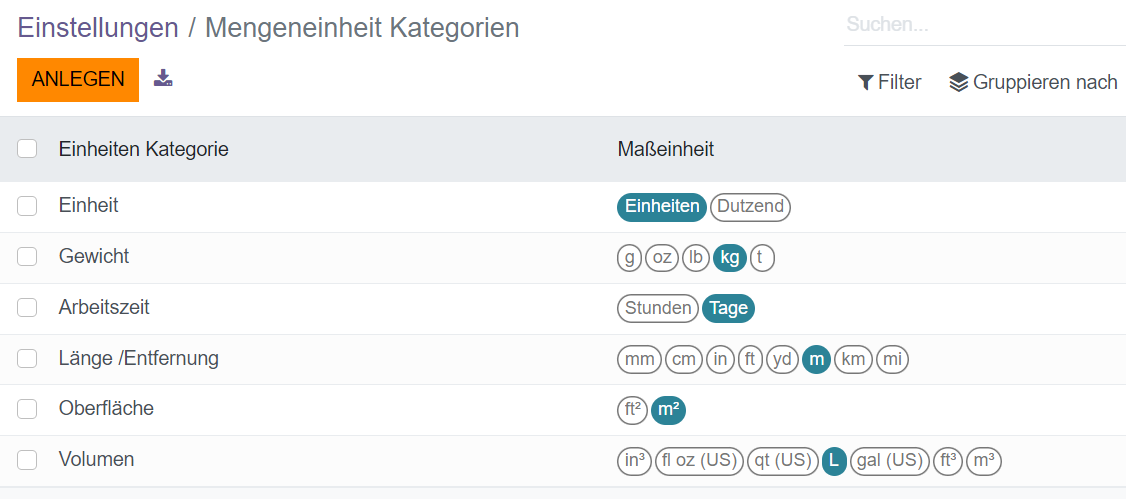
Task: Sort by Einheiten Kategorie column header
Action: tap(144, 149)
